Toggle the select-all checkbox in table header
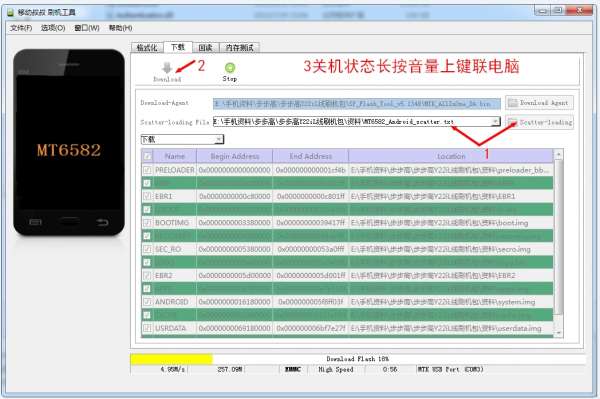Image resolution: width=600 pixels, height=399 pixels. pyautogui.click(x=147, y=156)
